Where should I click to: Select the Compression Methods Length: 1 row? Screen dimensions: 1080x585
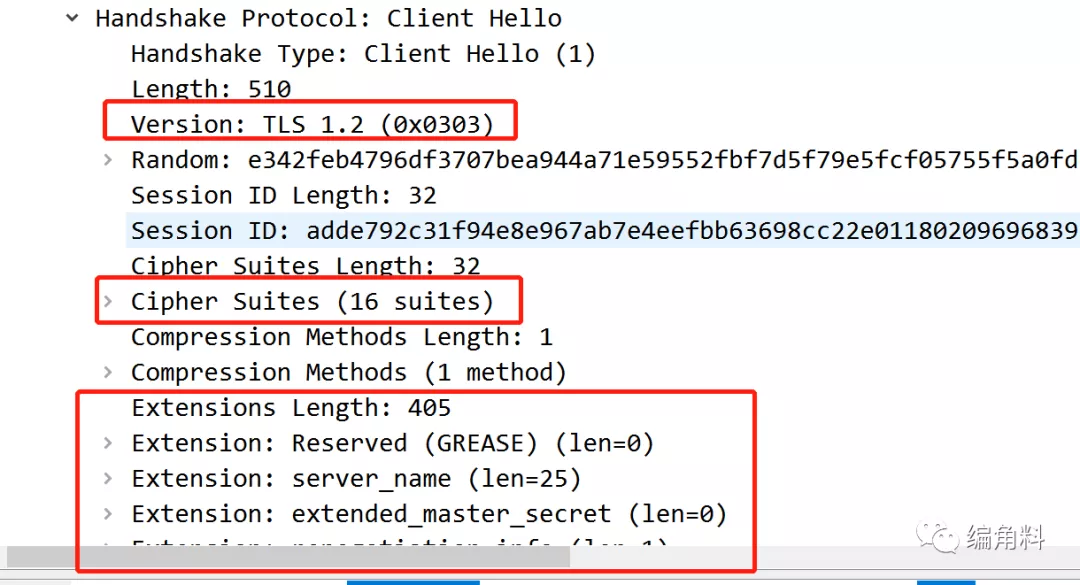pos(341,337)
